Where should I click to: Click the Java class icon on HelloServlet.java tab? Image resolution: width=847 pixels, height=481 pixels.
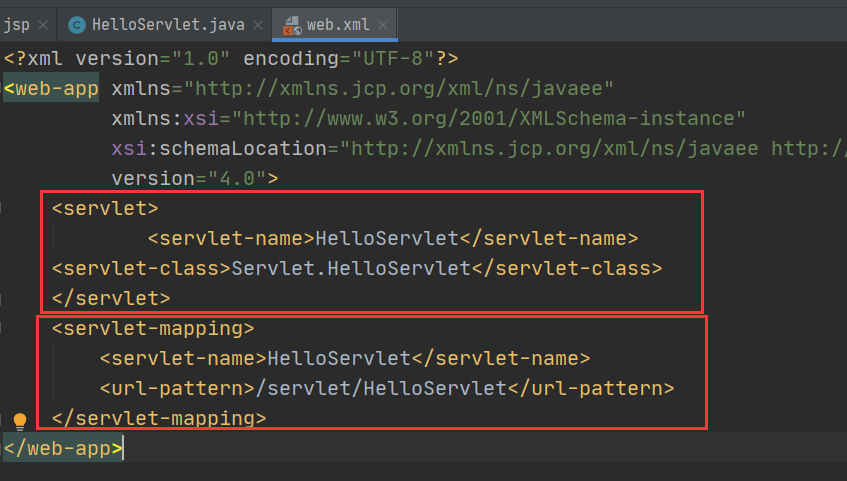(77, 25)
